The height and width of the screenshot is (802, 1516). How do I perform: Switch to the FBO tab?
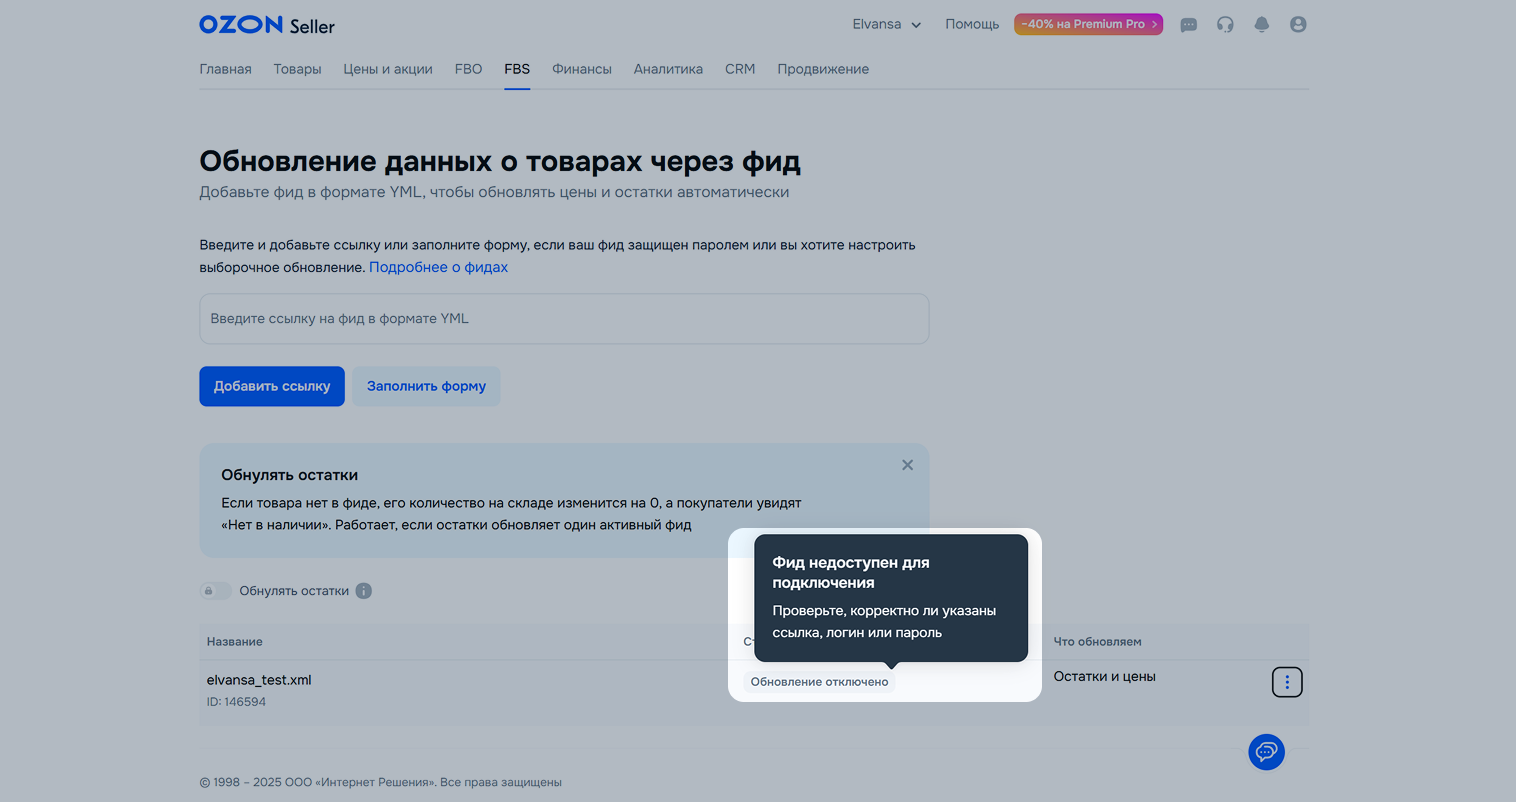coord(468,69)
